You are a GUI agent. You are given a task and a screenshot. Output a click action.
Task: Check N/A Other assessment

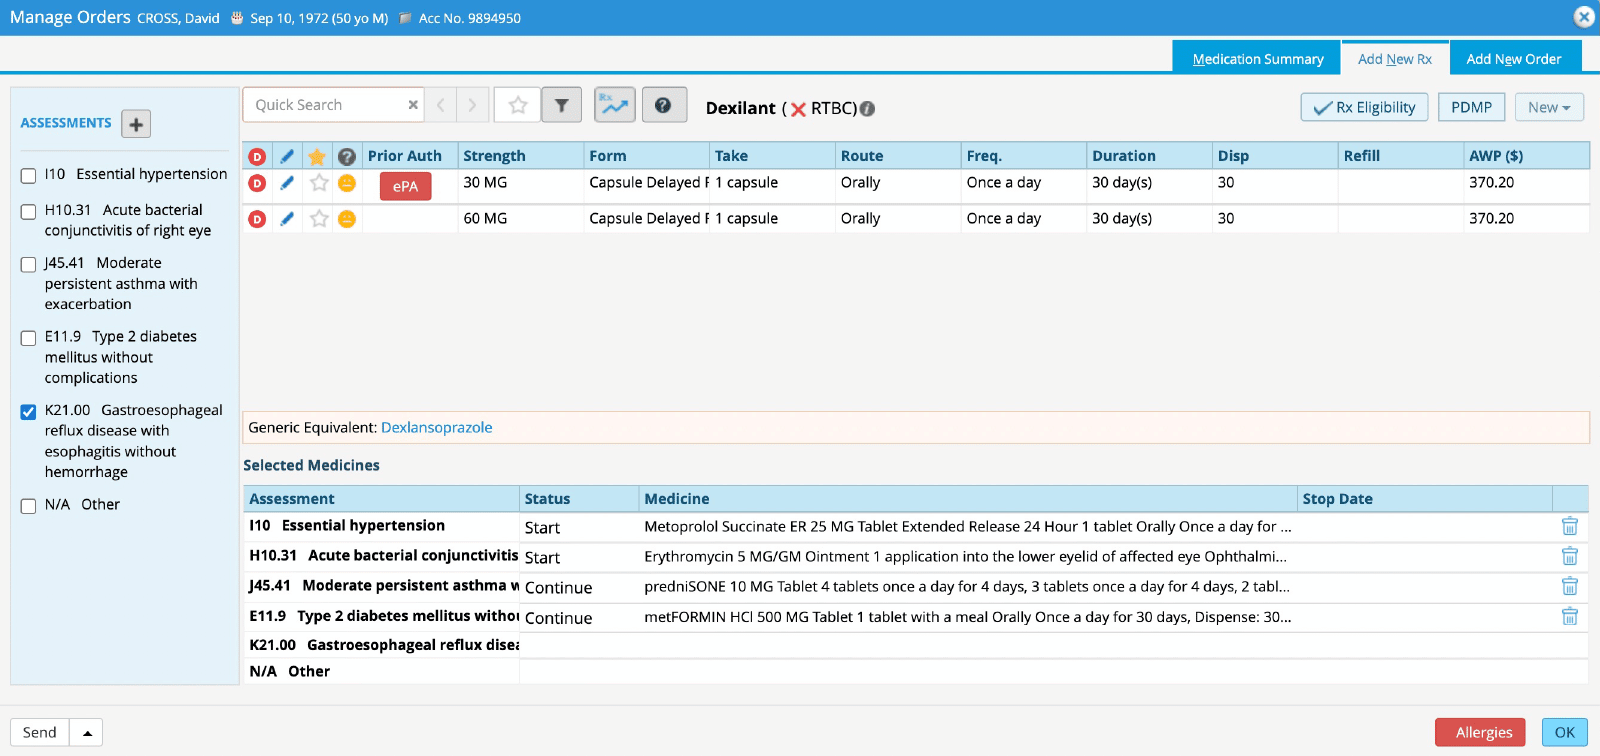29,506
